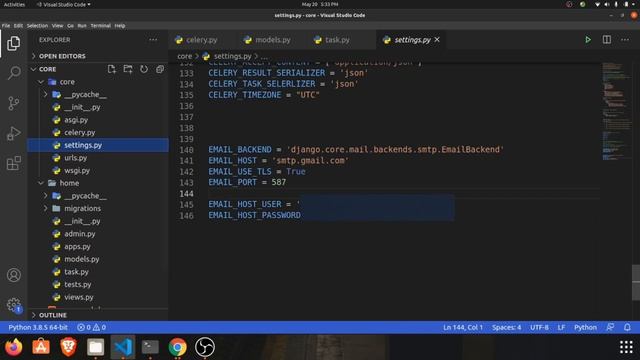Open the Edit menu
The height and width of the screenshot is (360, 640).
[x=18, y=25]
